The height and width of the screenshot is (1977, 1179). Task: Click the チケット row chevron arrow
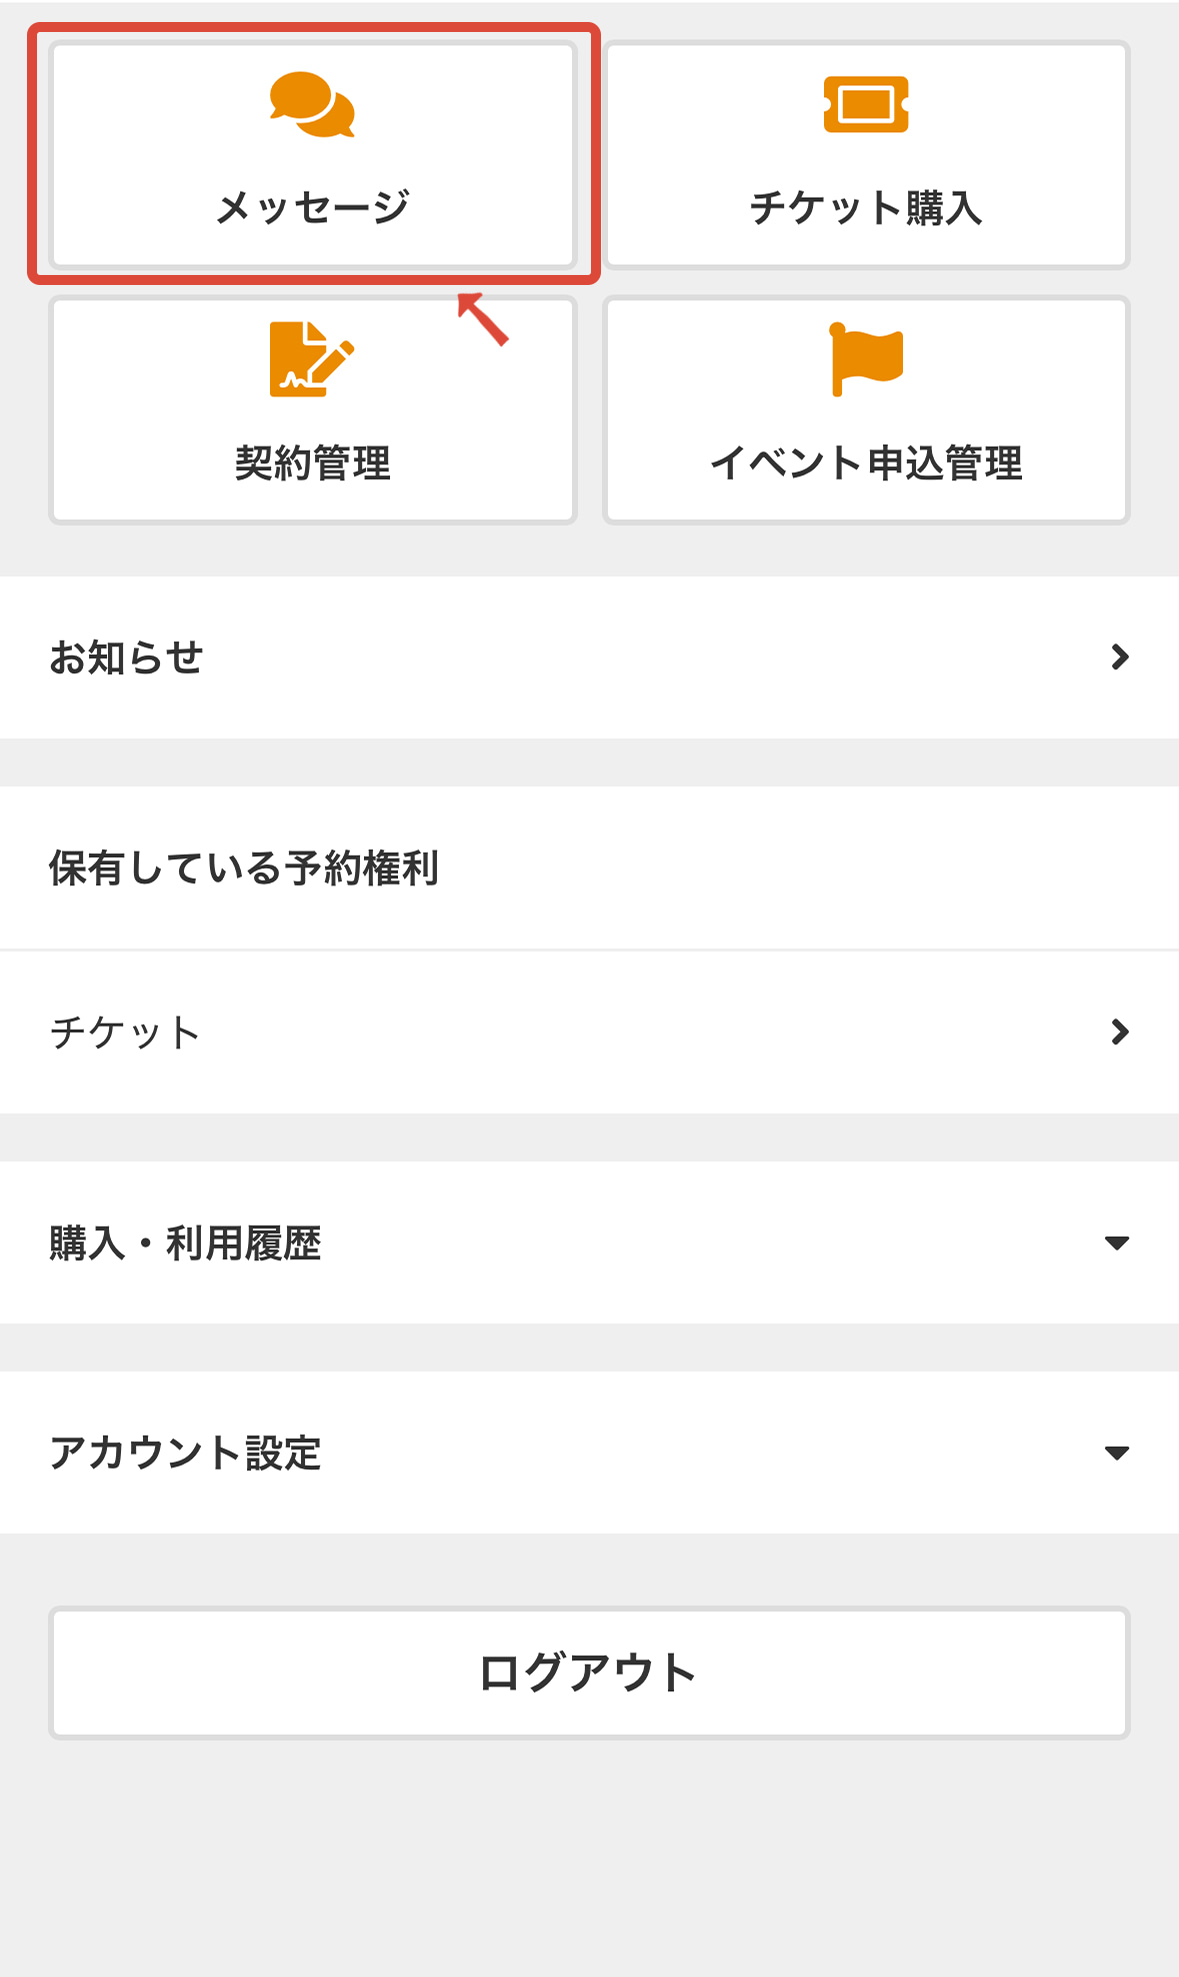1119,1032
